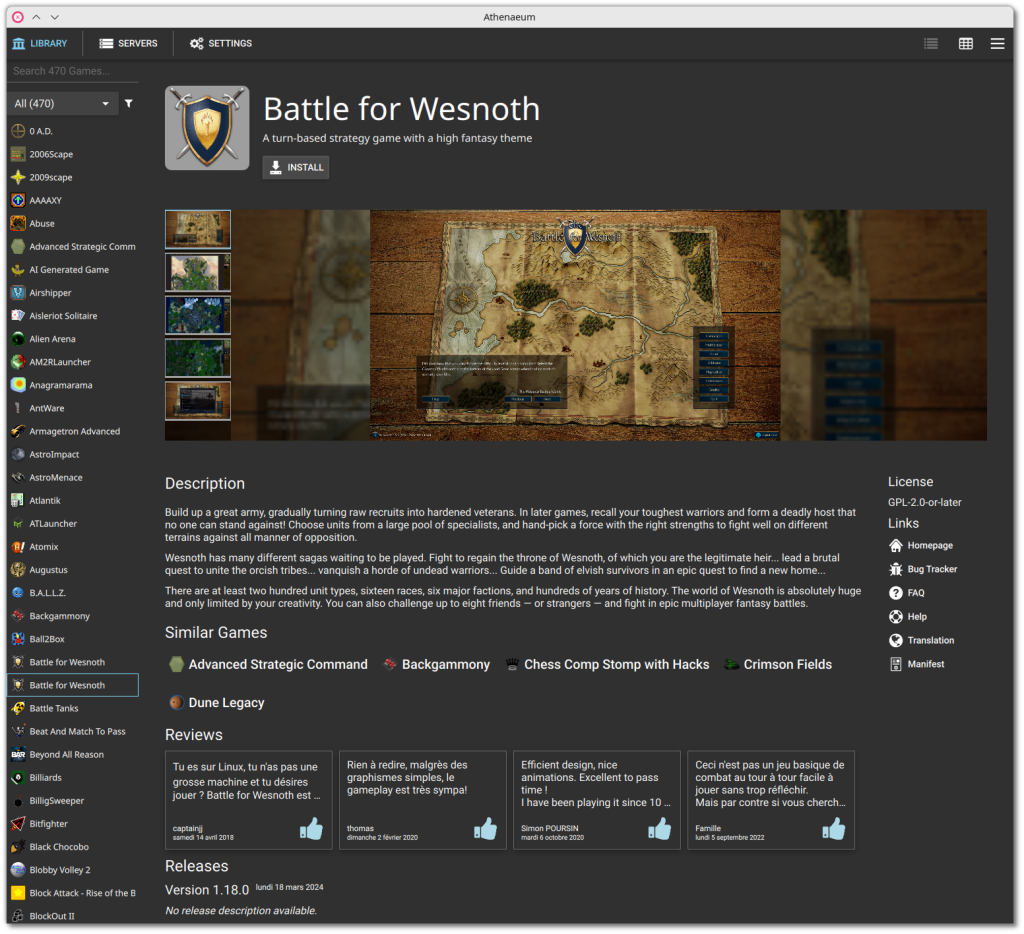Open the Library tab
The height and width of the screenshot is (934, 1024).
pyautogui.click(x=40, y=43)
